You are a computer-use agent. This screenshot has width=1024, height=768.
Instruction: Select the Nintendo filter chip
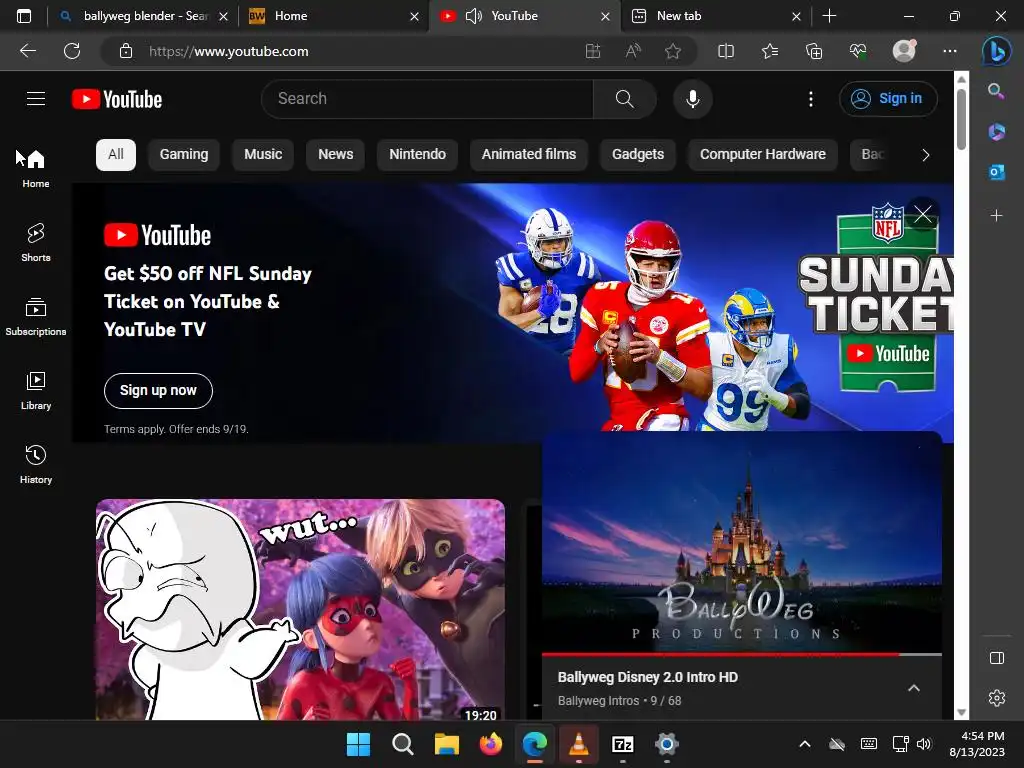pyautogui.click(x=417, y=155)
